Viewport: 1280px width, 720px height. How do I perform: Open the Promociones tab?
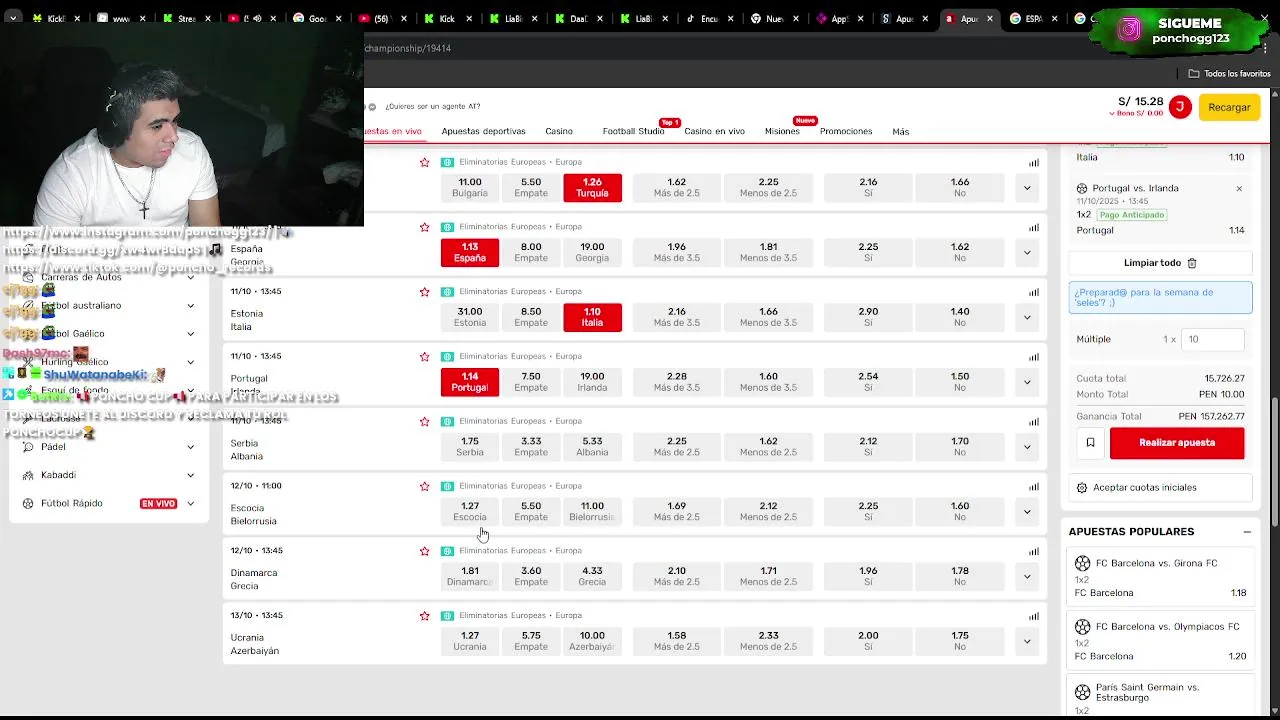(846, 132)
